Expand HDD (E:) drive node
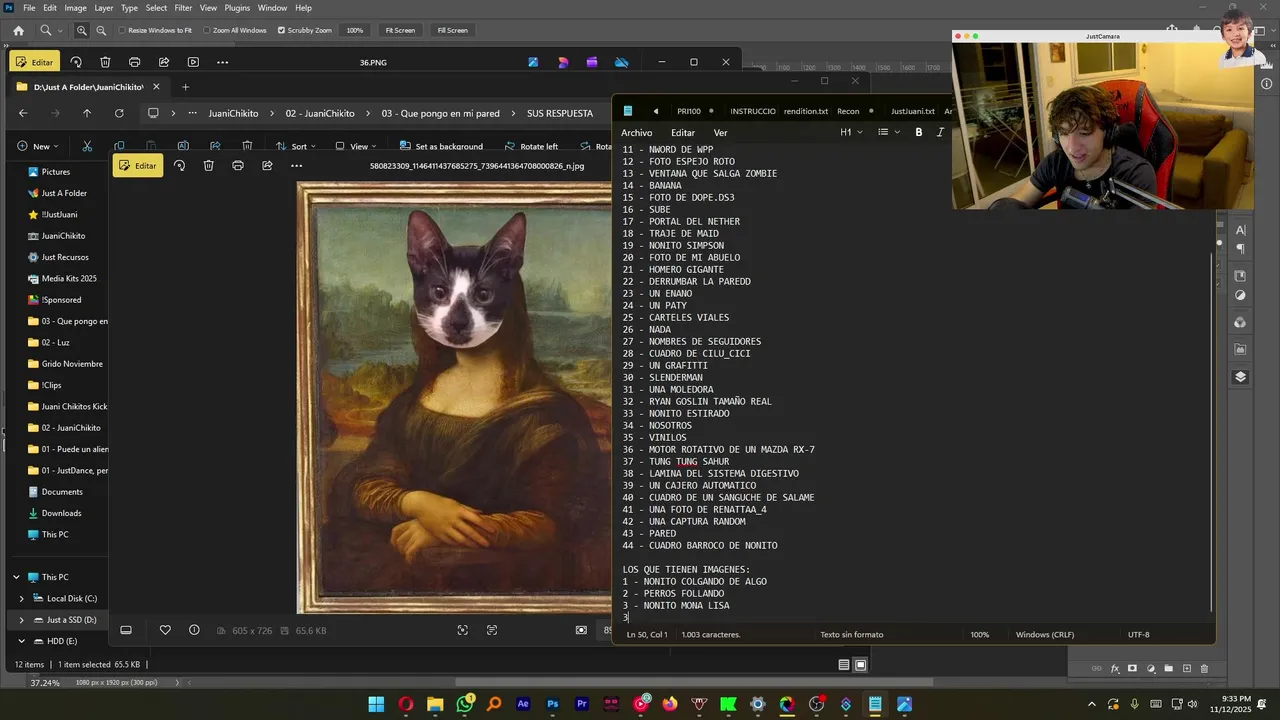The width and height of the screenshot is (1280, 720). tap(21, 641)
